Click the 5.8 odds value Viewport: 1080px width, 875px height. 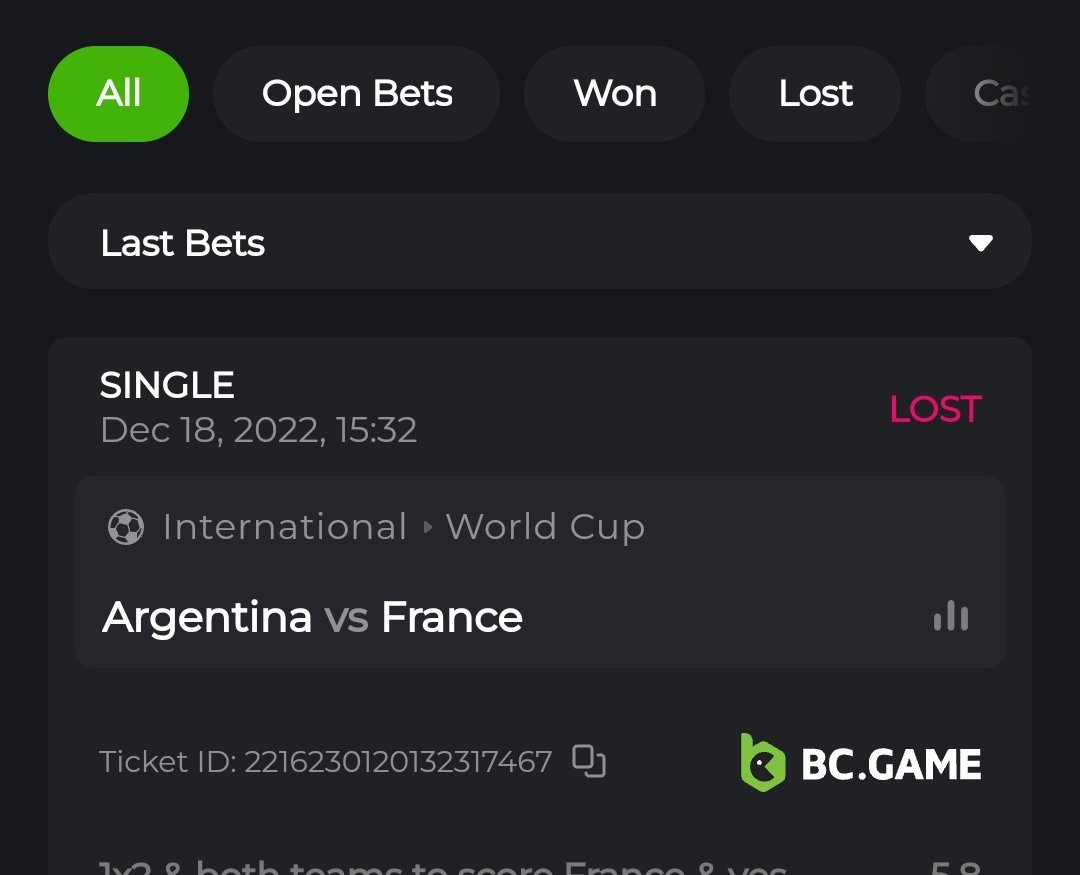(x=955, y=868)
